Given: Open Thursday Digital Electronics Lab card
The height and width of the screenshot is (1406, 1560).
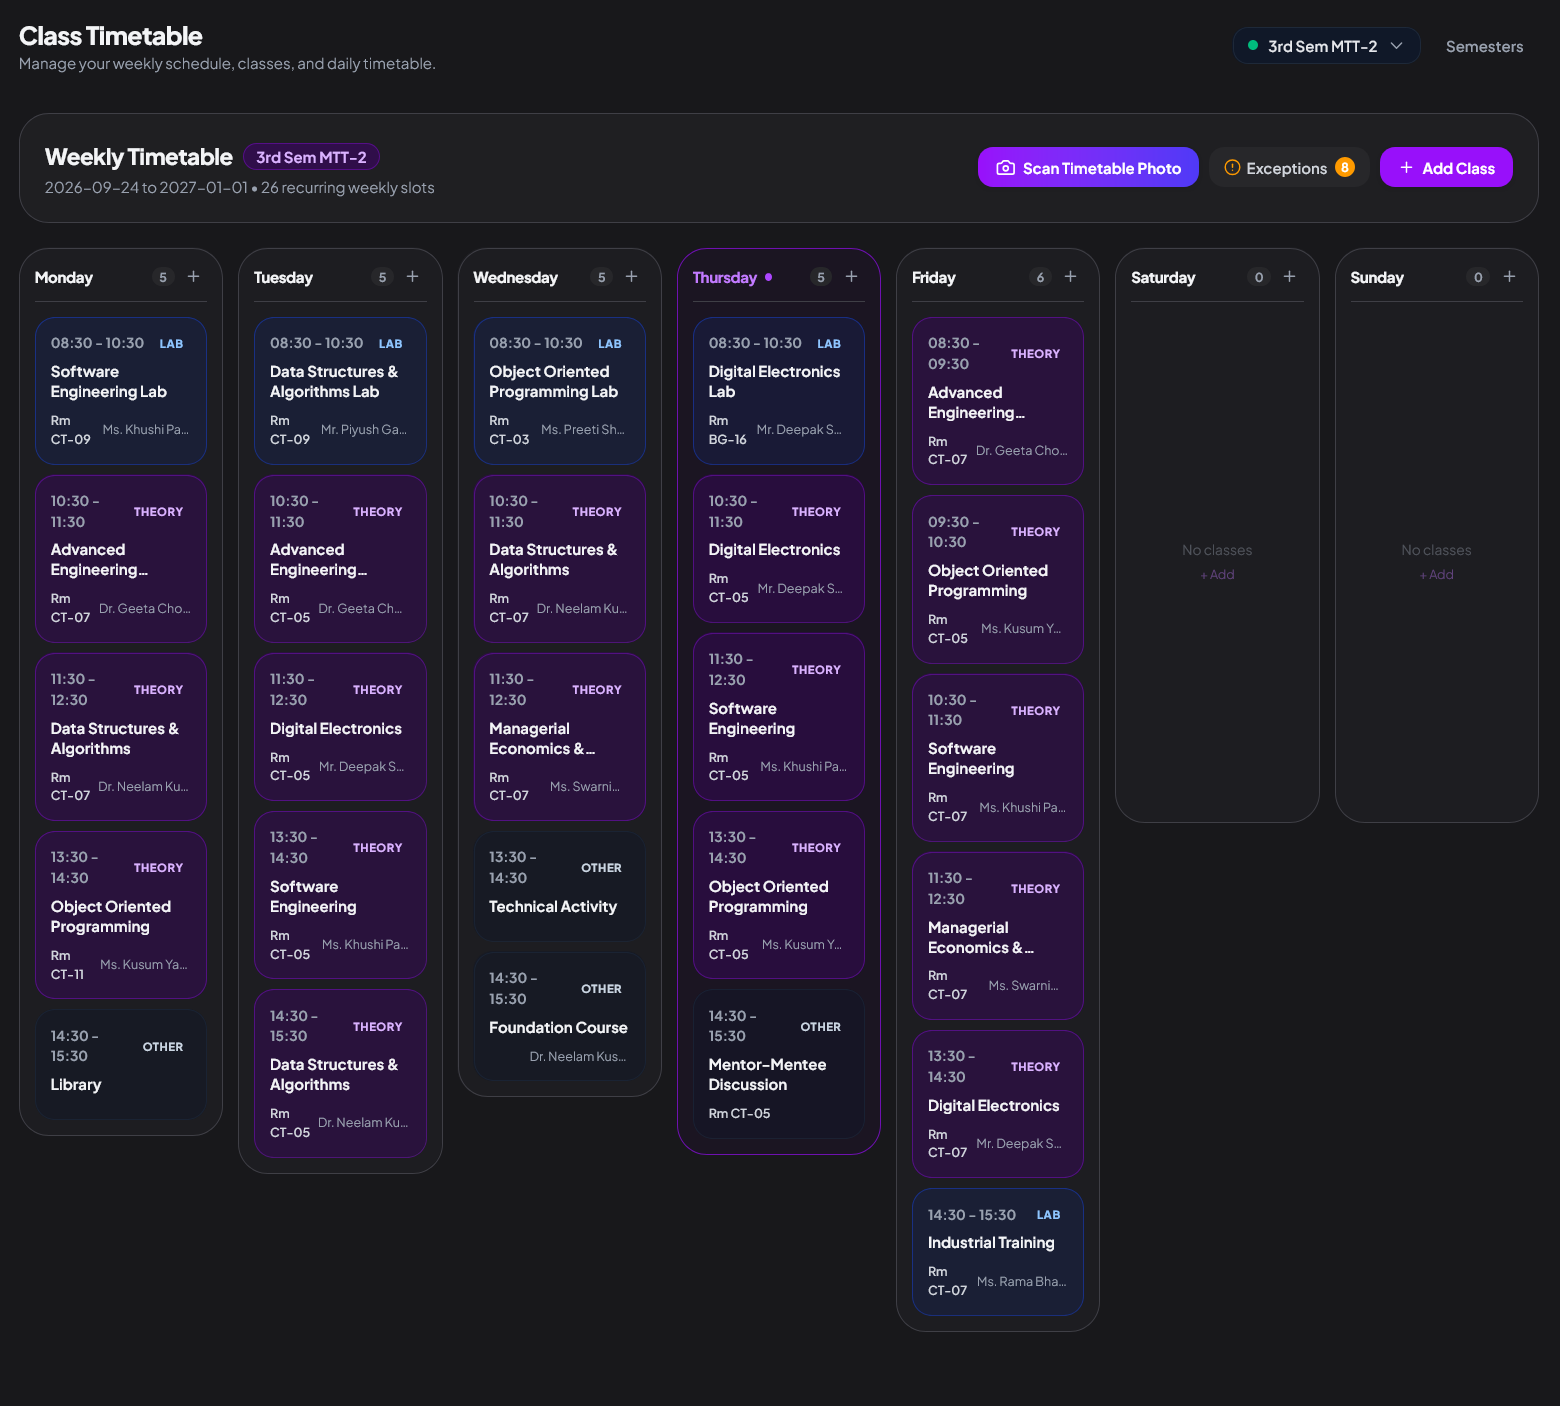Looking at the screenshot, I should [x=779, y=391].
